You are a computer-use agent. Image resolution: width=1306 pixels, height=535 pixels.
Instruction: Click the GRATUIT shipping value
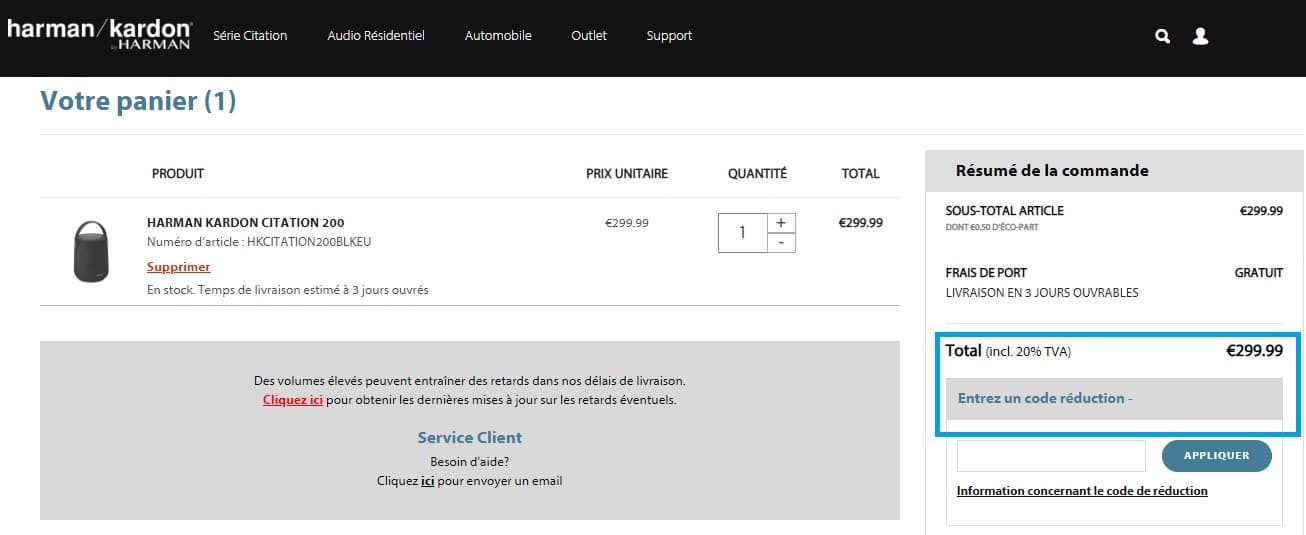pyautogui.click(x=1259, y=272)
